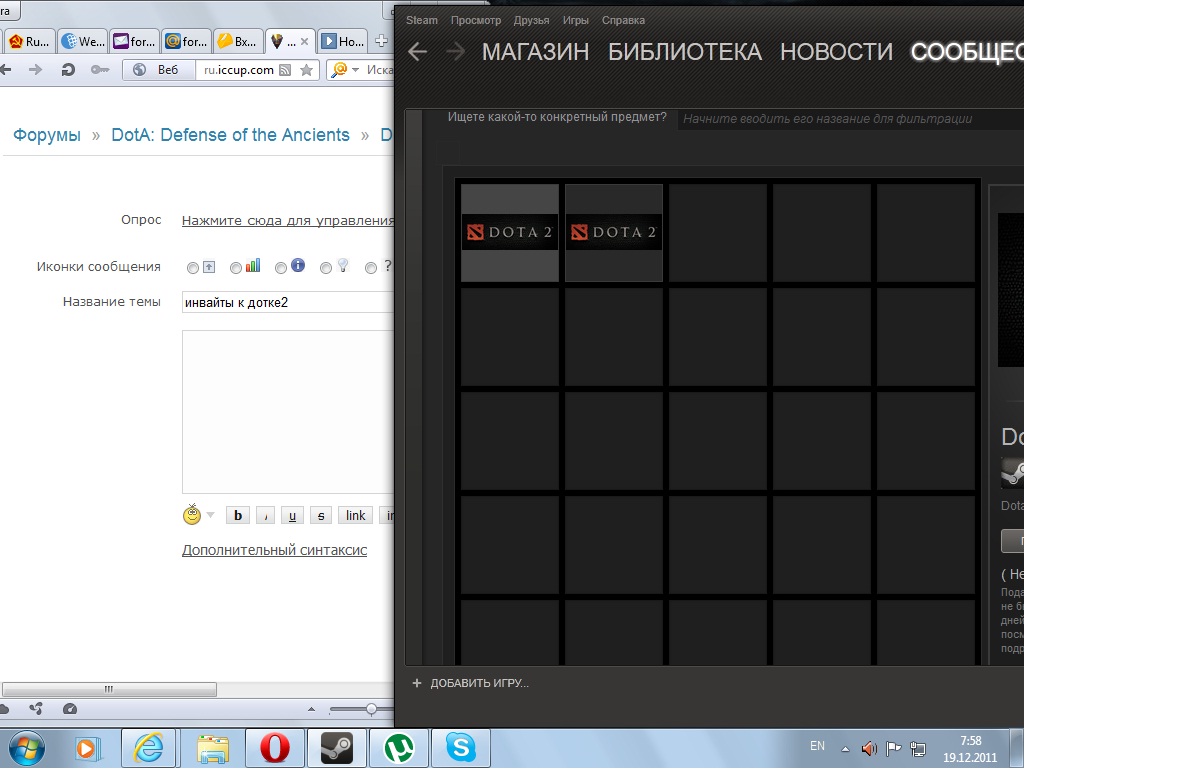Click the 'link' formatting button
This screenshot has width=1200, height=772.
click(355, 516)
